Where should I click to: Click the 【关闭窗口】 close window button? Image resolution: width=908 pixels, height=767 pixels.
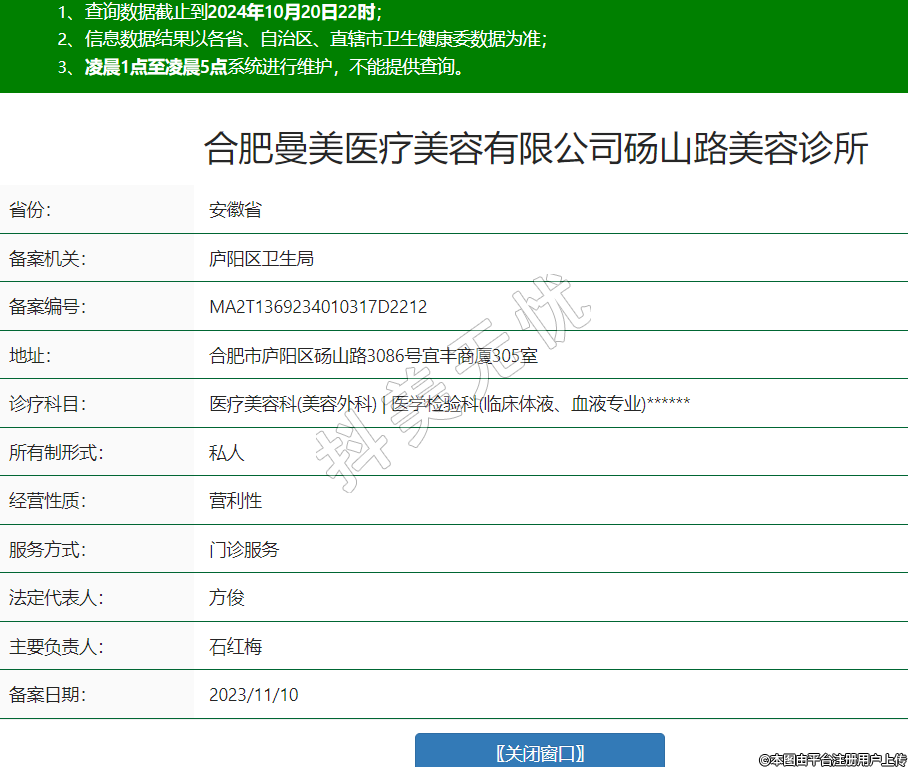[x=539, y=752]
